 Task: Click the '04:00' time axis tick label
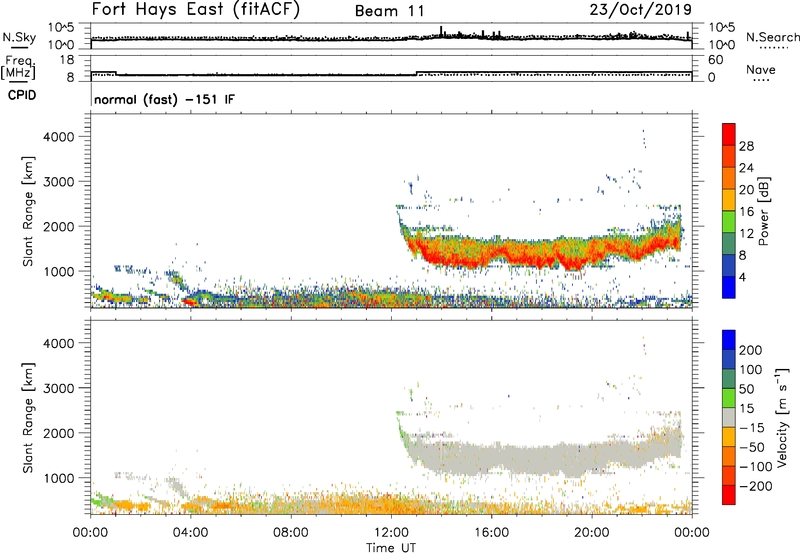click(x=191, y=533)
